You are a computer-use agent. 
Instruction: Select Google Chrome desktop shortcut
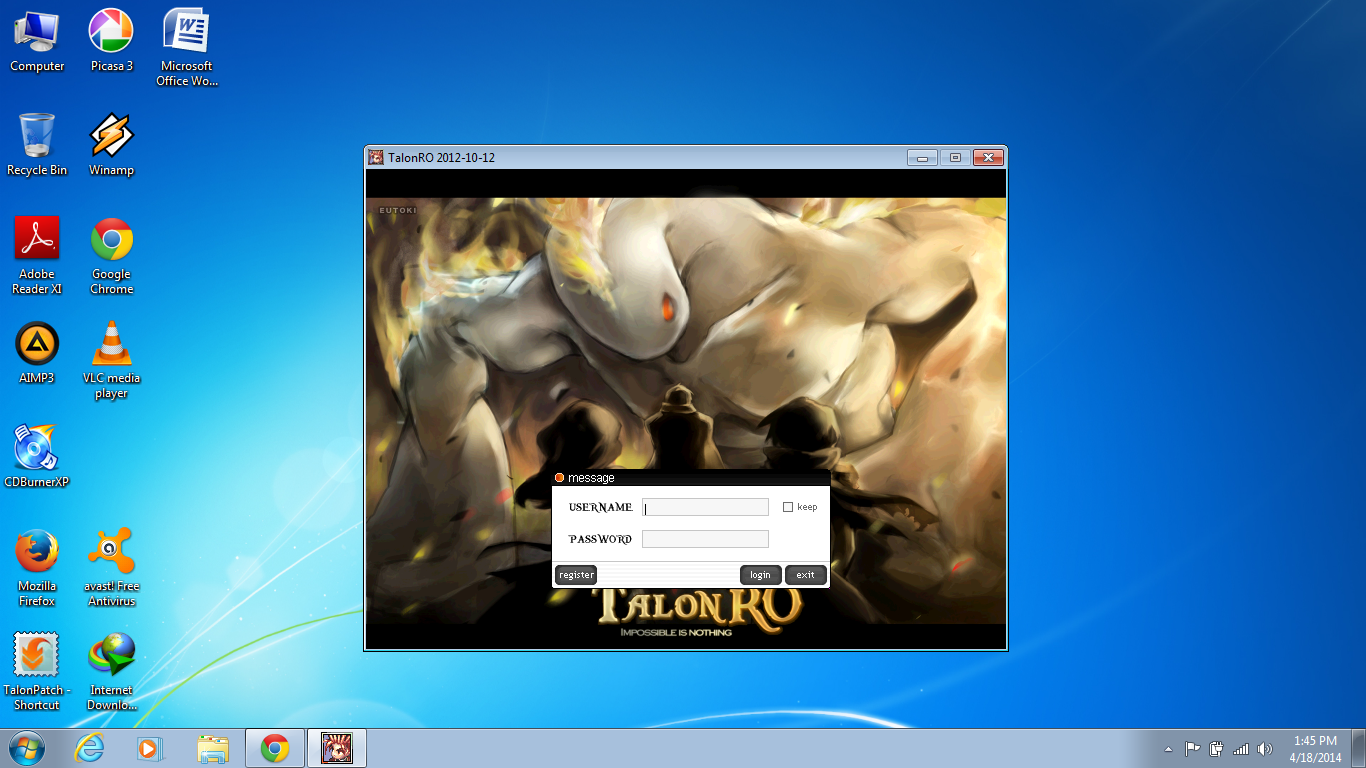tap(111, 256)
